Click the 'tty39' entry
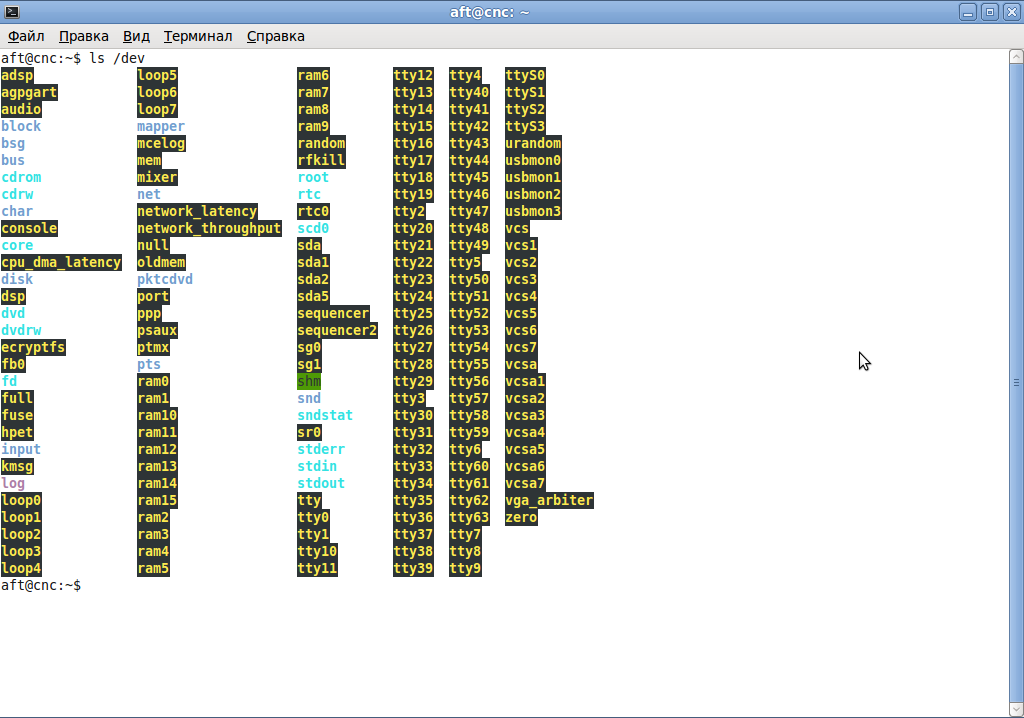The width and height of the screenshot is (1024, 718). click(413, 568)
